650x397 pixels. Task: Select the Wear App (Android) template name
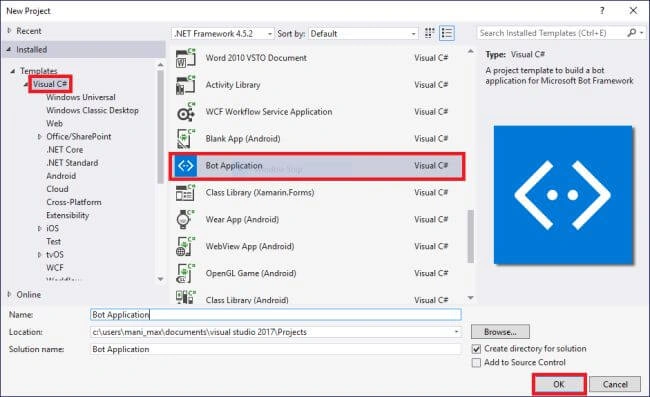click(x=242, y=220)
